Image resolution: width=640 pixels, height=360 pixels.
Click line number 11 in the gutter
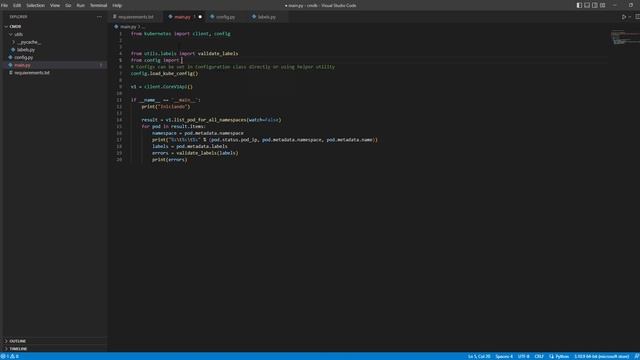coord(119,100)
